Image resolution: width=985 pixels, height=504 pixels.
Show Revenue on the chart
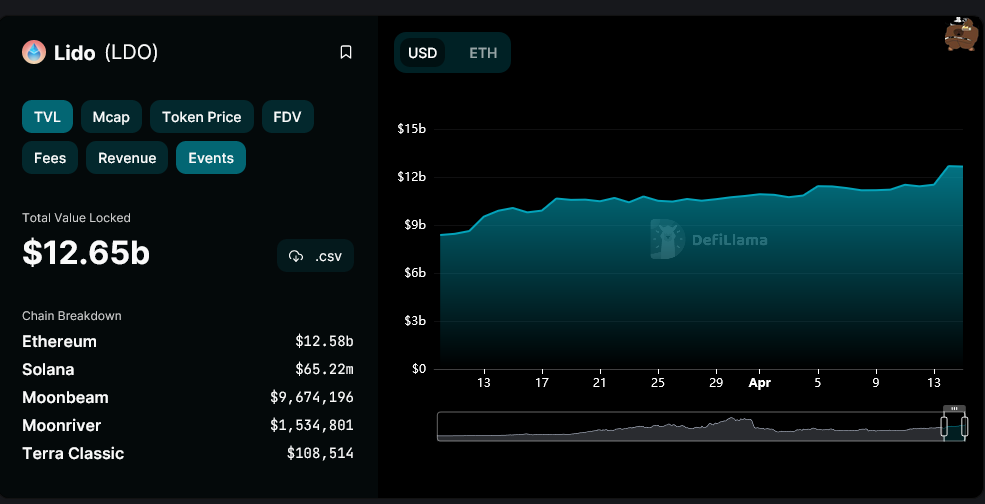click(x=127, y=158)
